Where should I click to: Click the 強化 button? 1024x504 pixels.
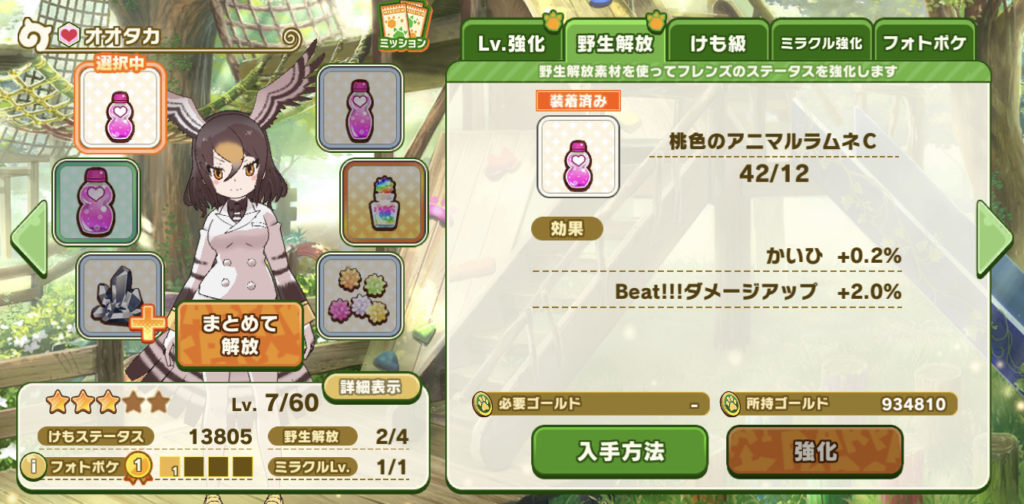(x=815, y=452)
